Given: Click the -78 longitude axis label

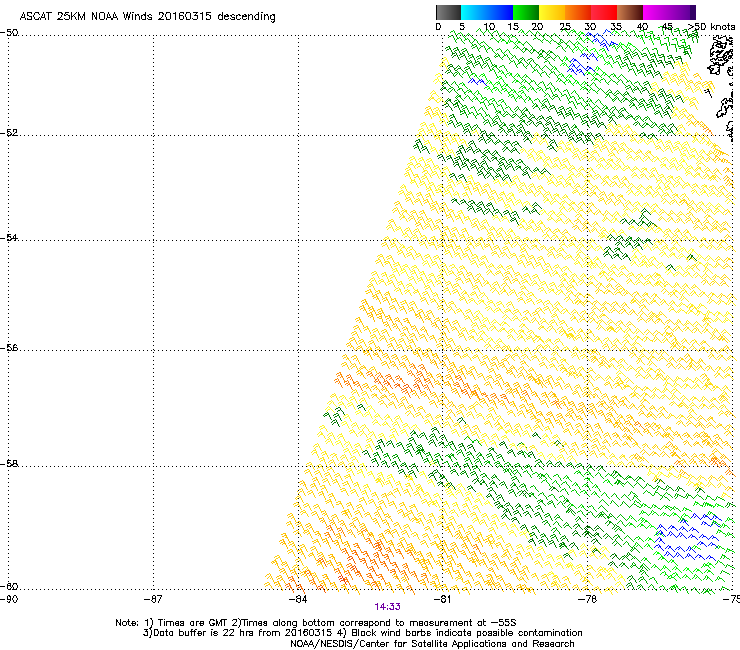Looking at the screenshot, I should click(587, 599).
